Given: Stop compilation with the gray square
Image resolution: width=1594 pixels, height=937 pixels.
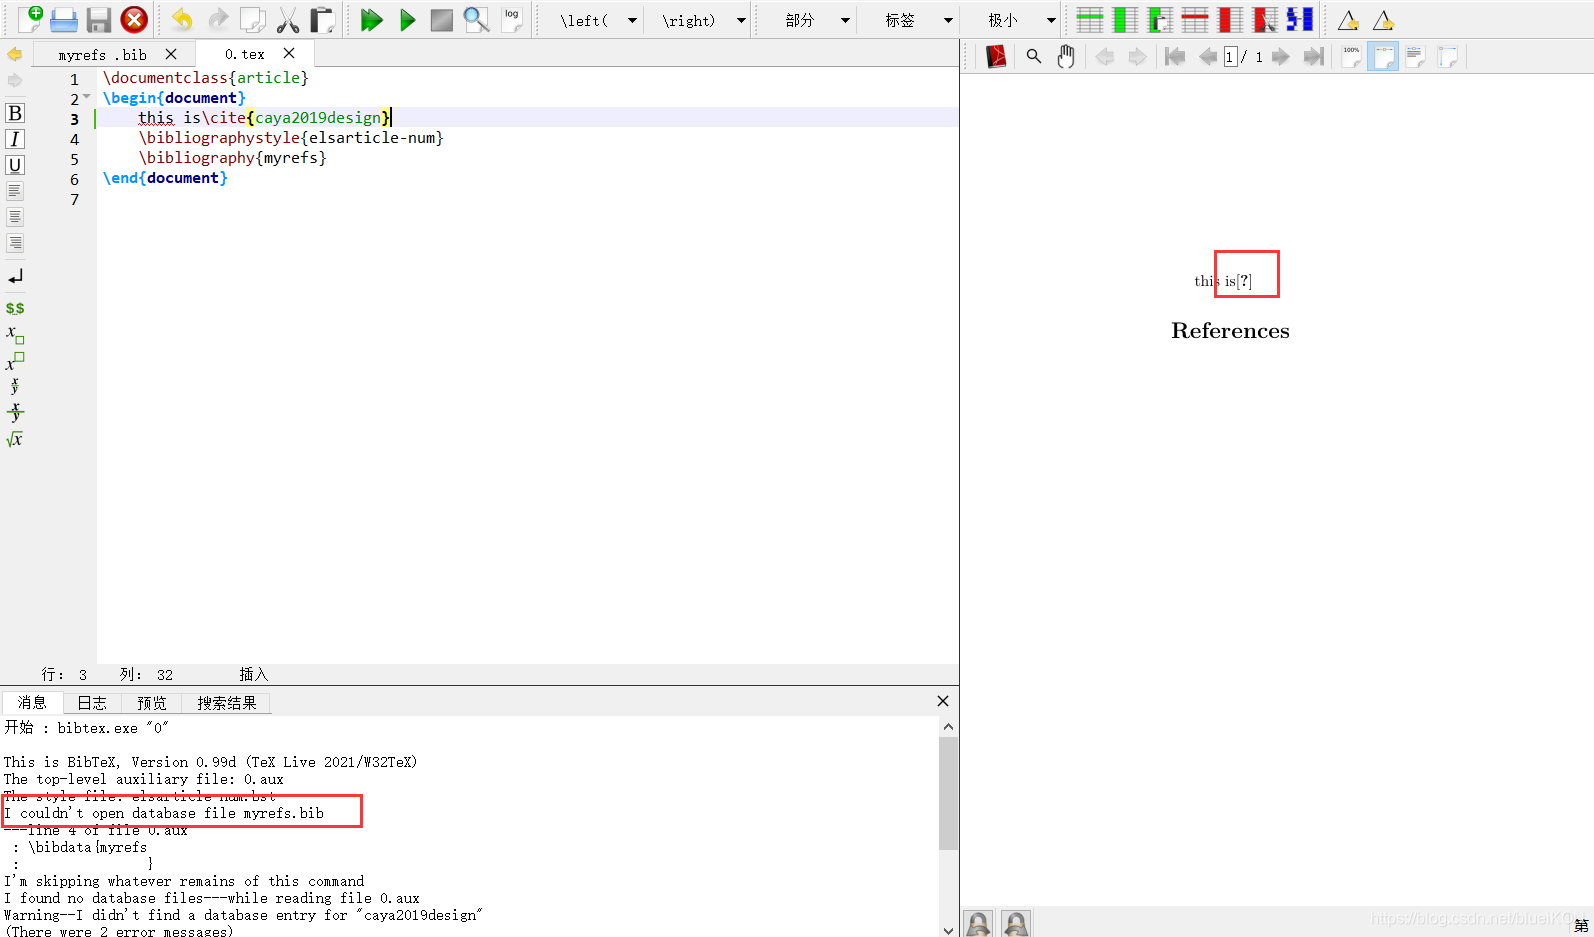Looking at the screenshot, I should pyautogui.click(x=441, y=19).
